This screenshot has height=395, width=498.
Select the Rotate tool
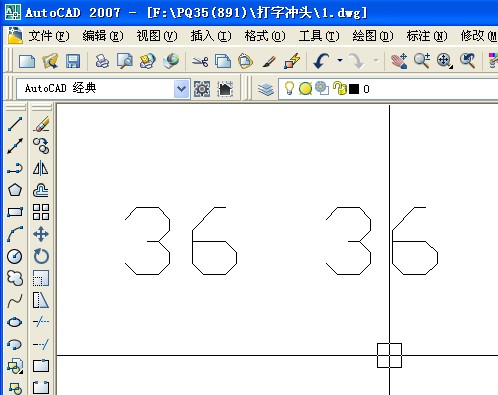pos(41,256)
